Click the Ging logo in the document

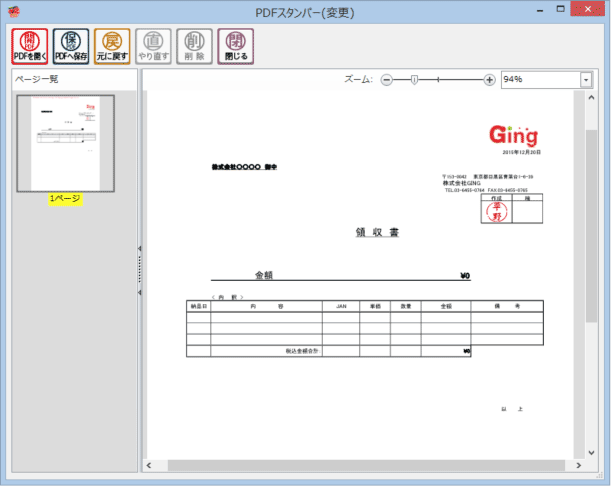tap(514, 135)
